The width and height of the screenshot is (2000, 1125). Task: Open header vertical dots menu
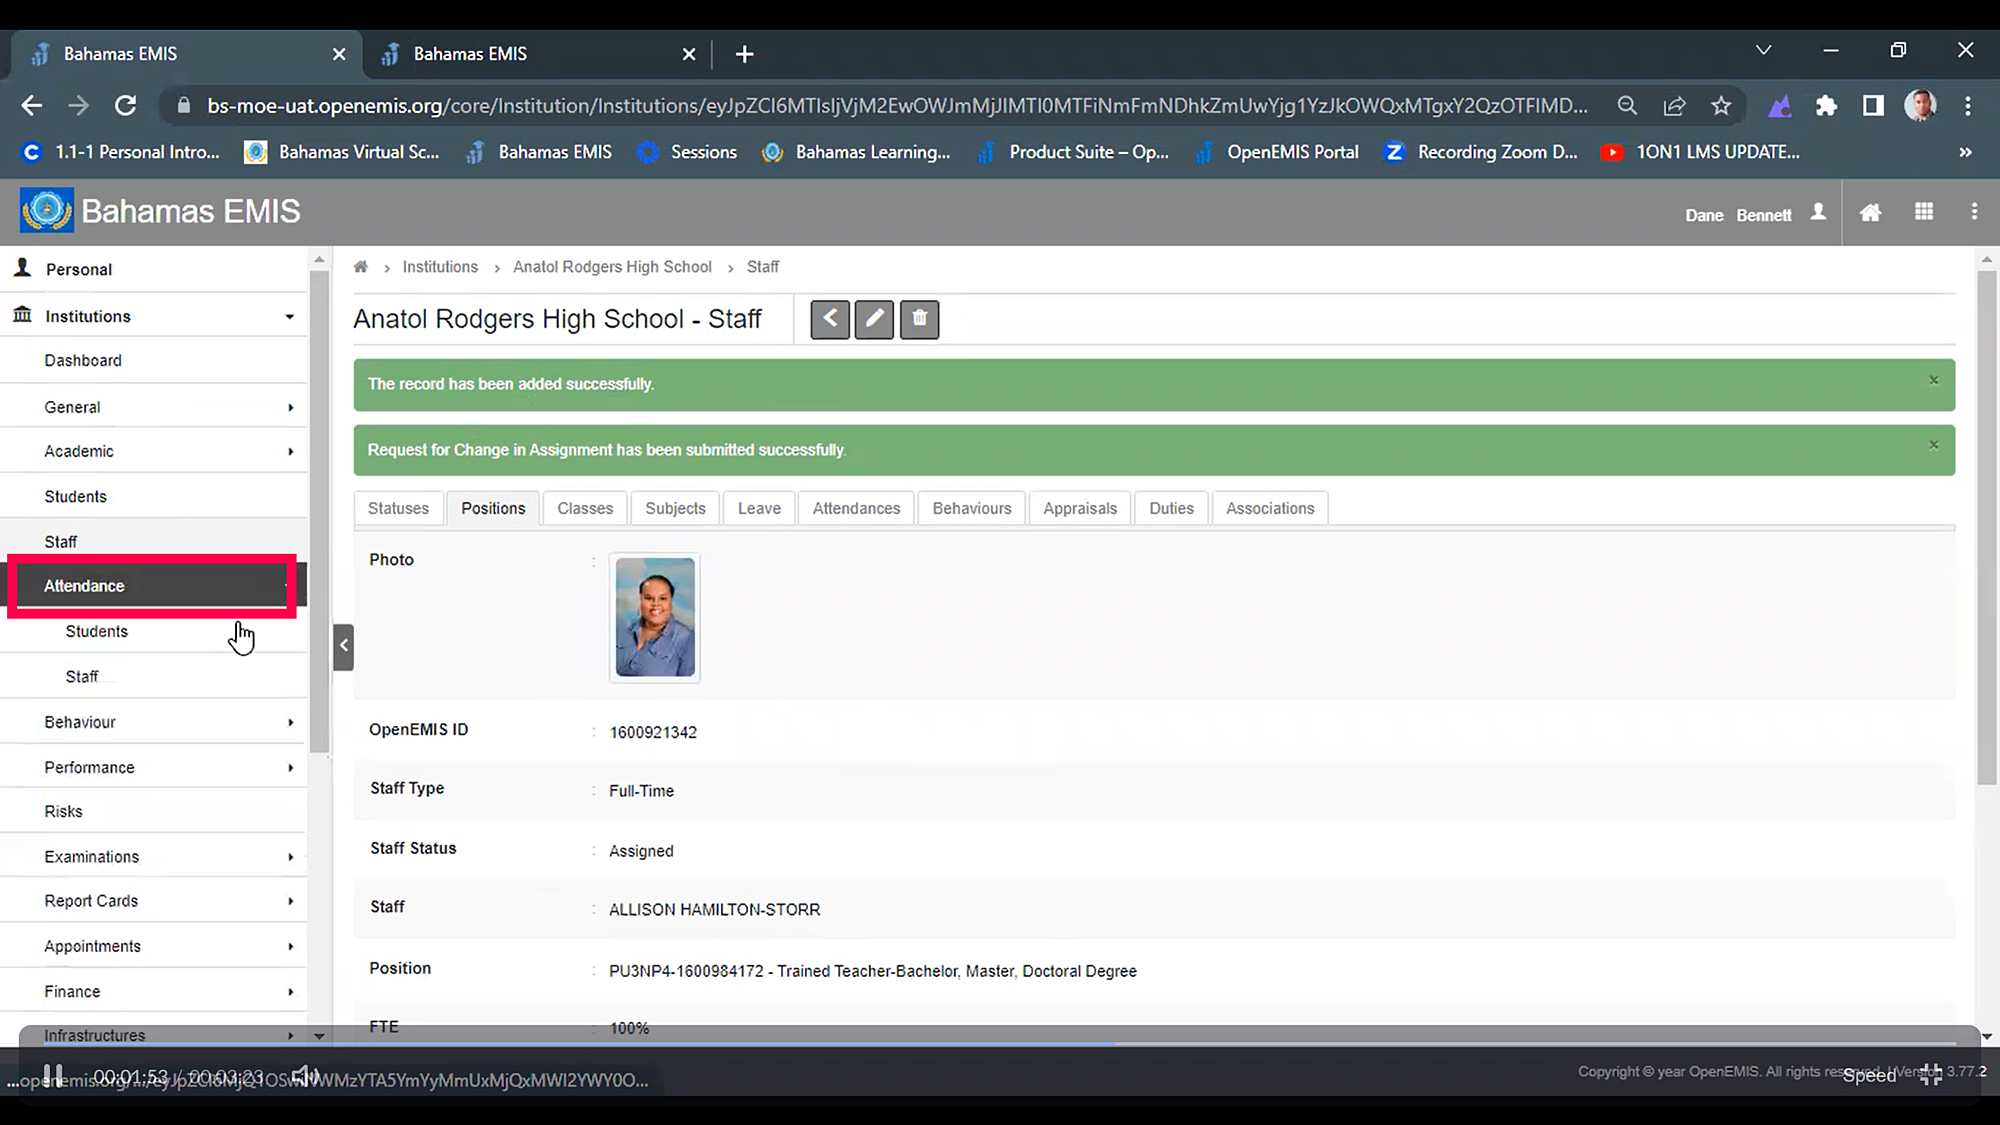point(1974,212)
